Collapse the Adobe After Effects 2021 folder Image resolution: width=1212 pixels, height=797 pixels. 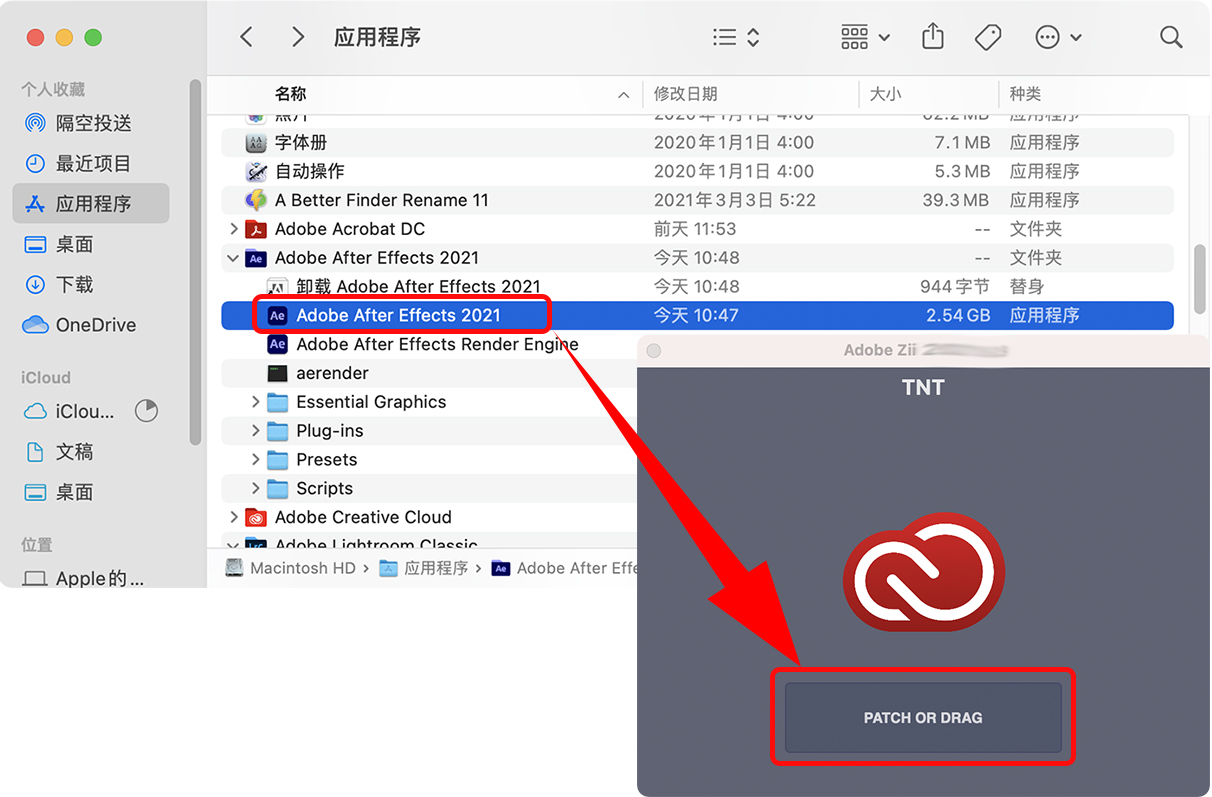pos(234,258)
